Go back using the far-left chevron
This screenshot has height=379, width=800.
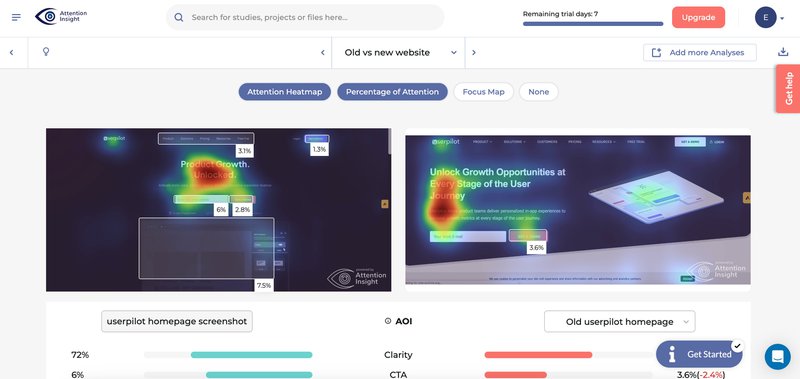(x=11, y=53)
